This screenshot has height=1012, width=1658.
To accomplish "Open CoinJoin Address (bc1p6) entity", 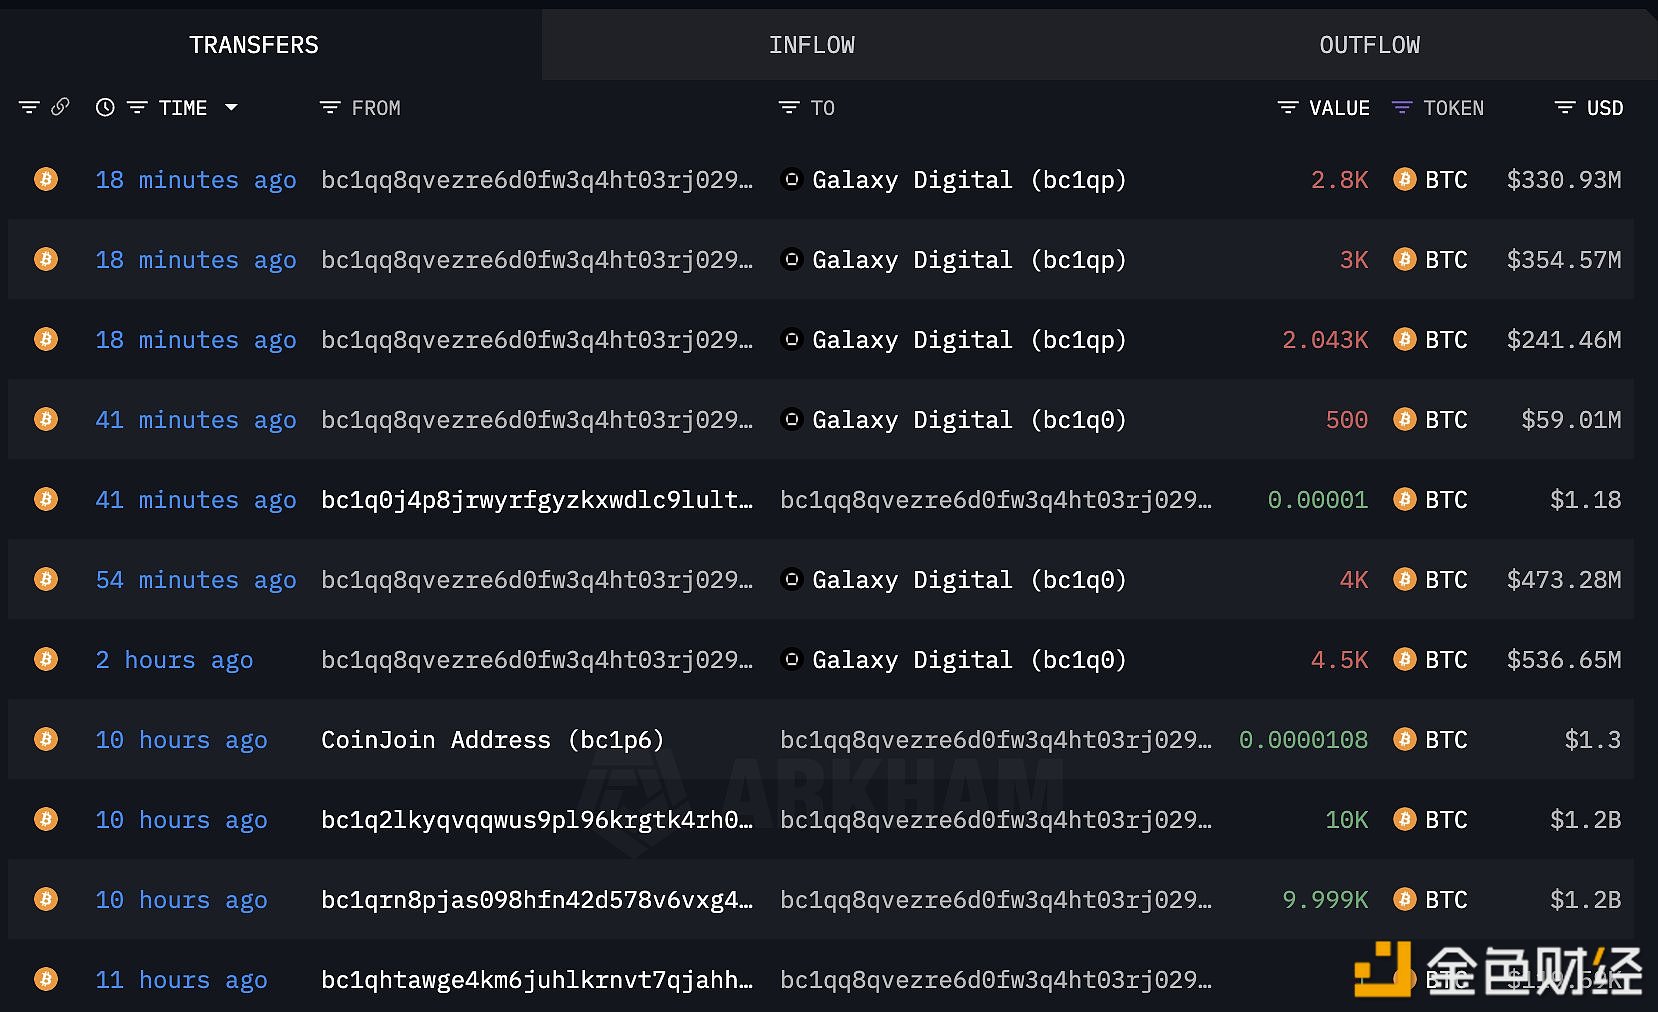I will point(492,740).
